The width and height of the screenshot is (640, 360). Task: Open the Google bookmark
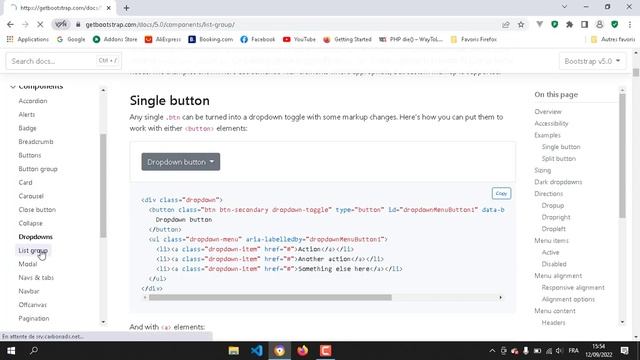click(x=71, y=39)
